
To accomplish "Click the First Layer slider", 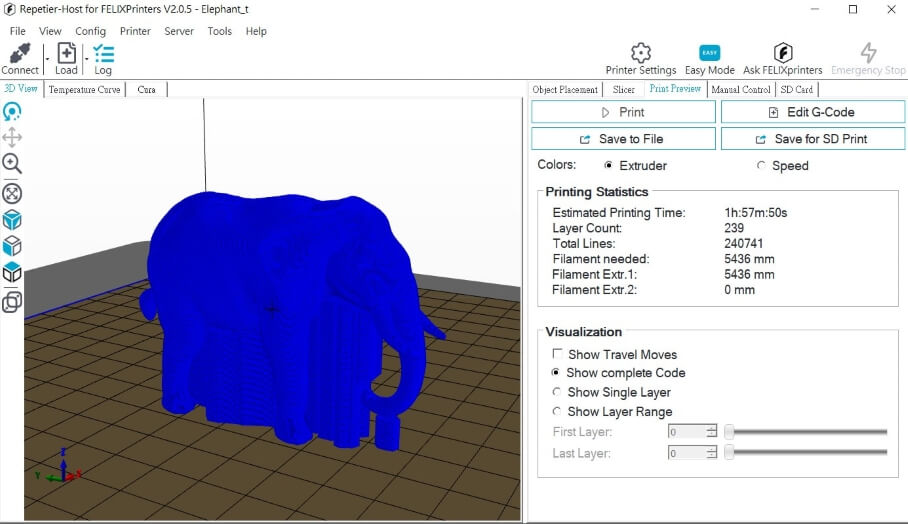I will (x=806, y=431).
